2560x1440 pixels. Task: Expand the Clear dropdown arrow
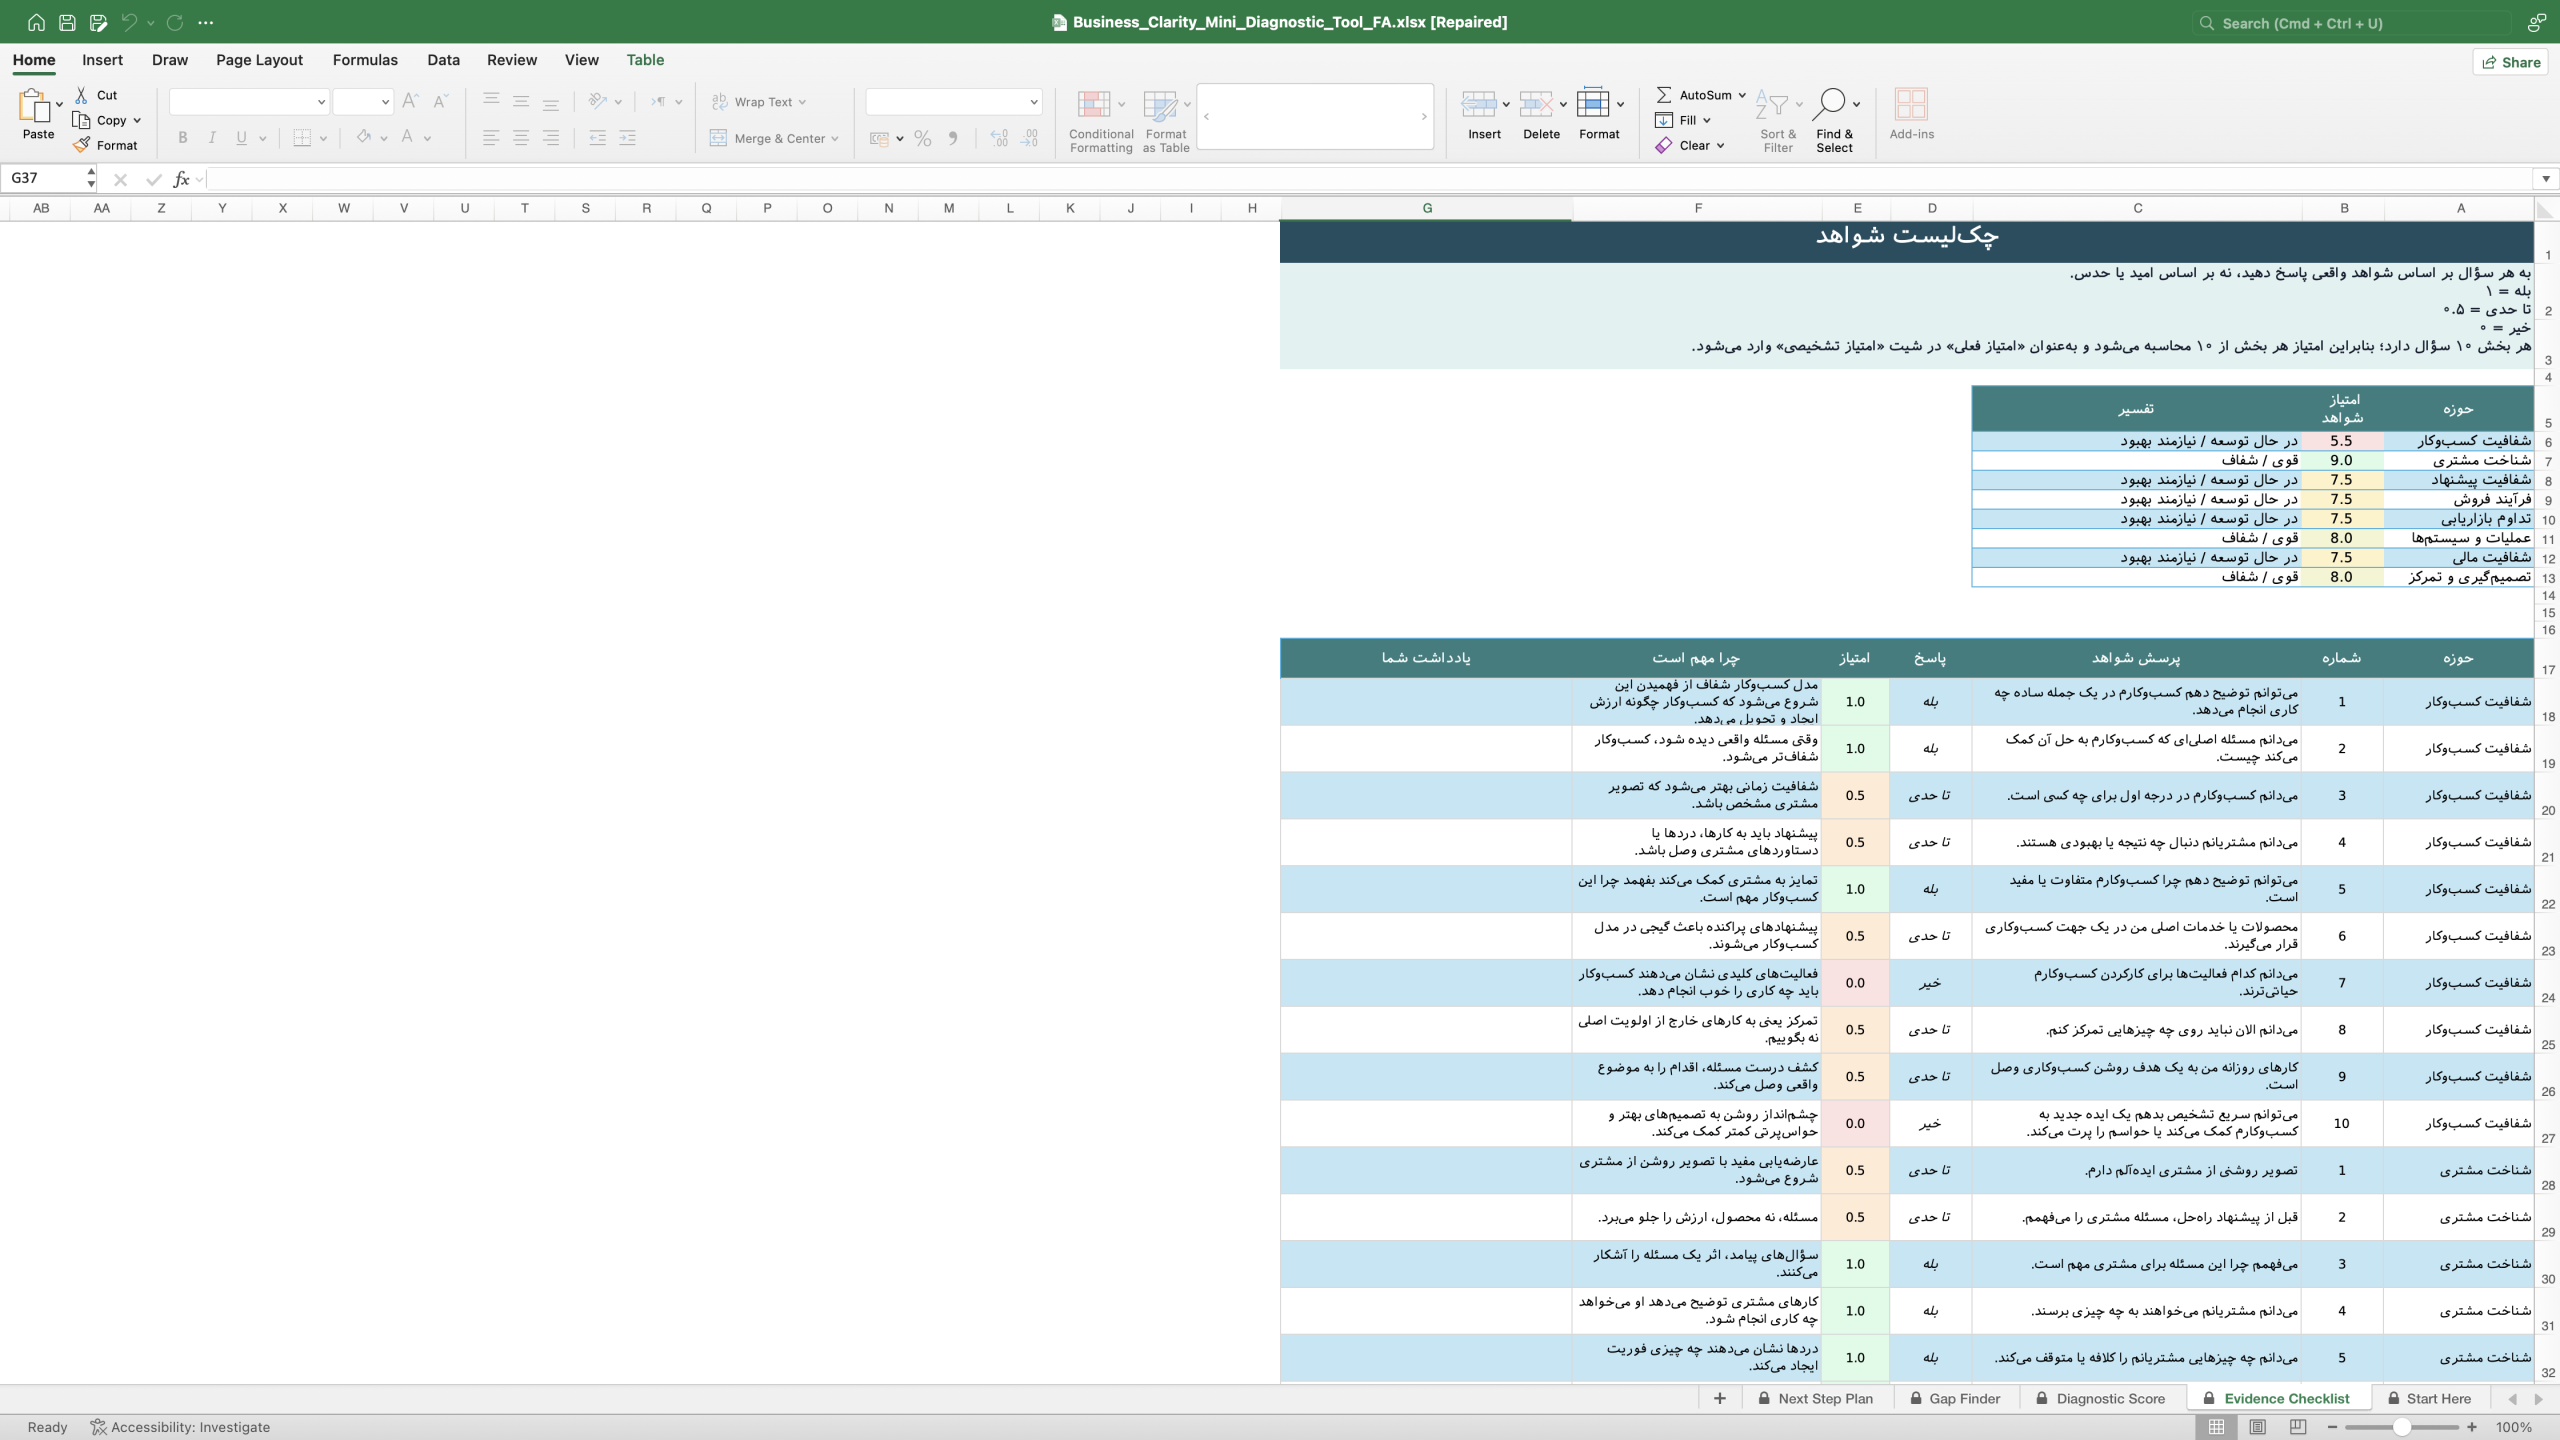point(1721,145)
